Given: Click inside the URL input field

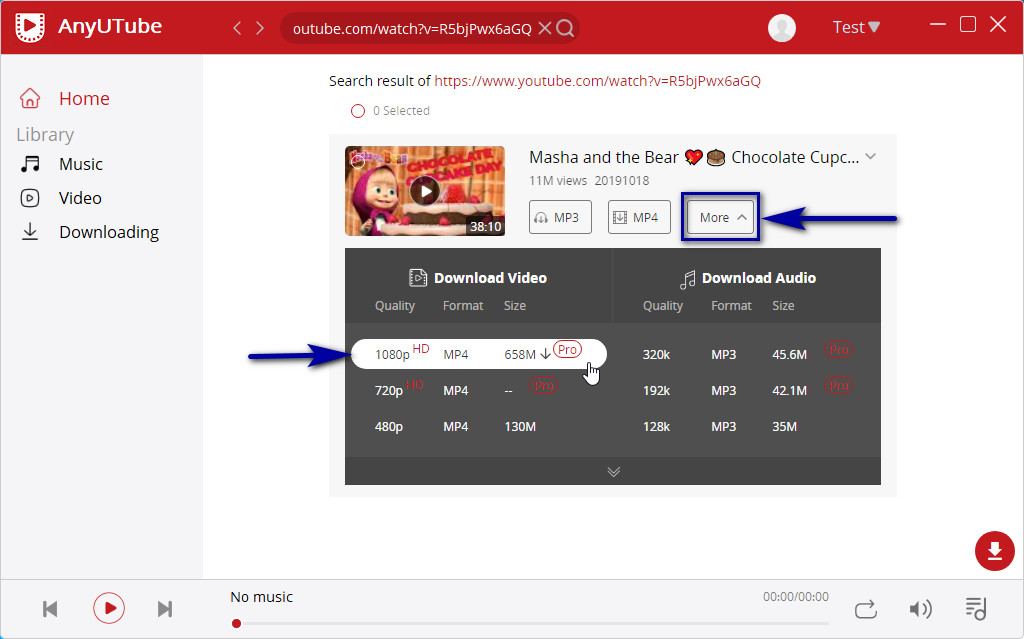Looking at the screenshot, I should click(x=411, y=29).
